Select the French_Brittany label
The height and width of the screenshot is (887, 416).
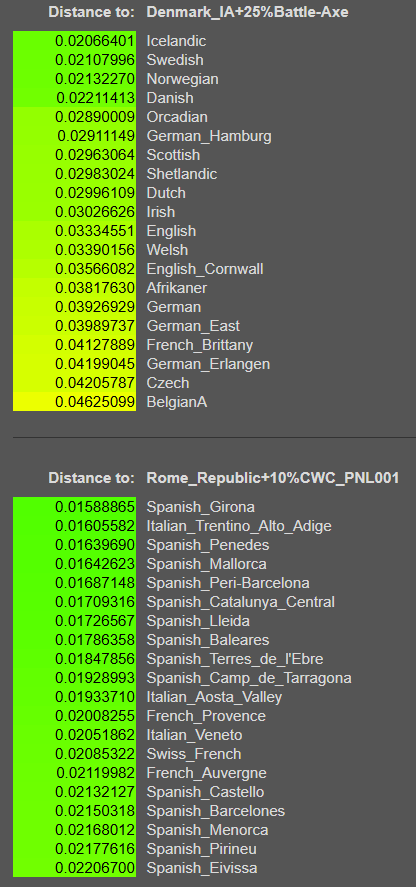click(x=200, y=345)
